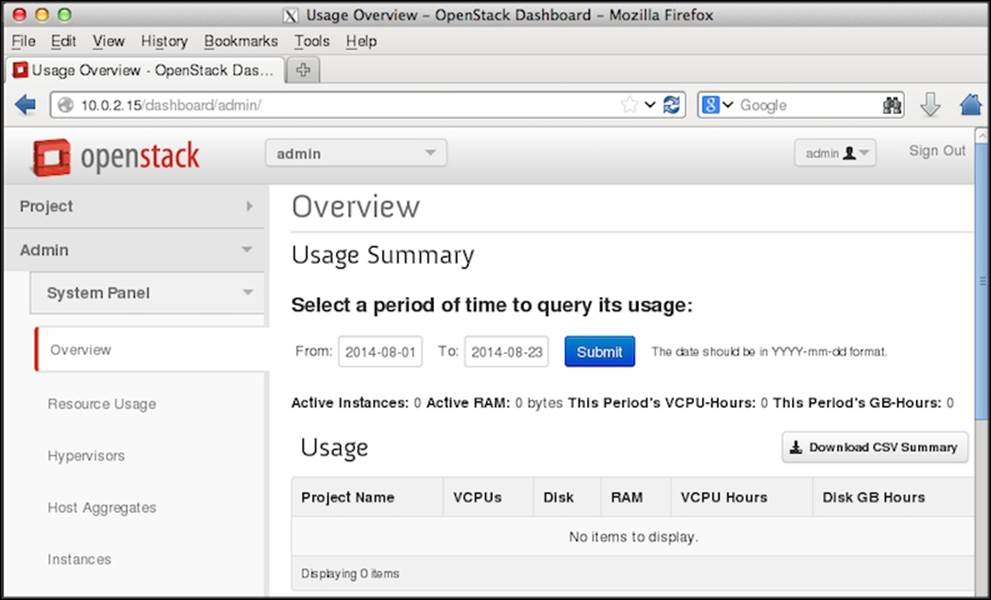Bookmark page with the star icon
Screen dimensions: 991x600
pyautogui.click(x=629, y=105)
